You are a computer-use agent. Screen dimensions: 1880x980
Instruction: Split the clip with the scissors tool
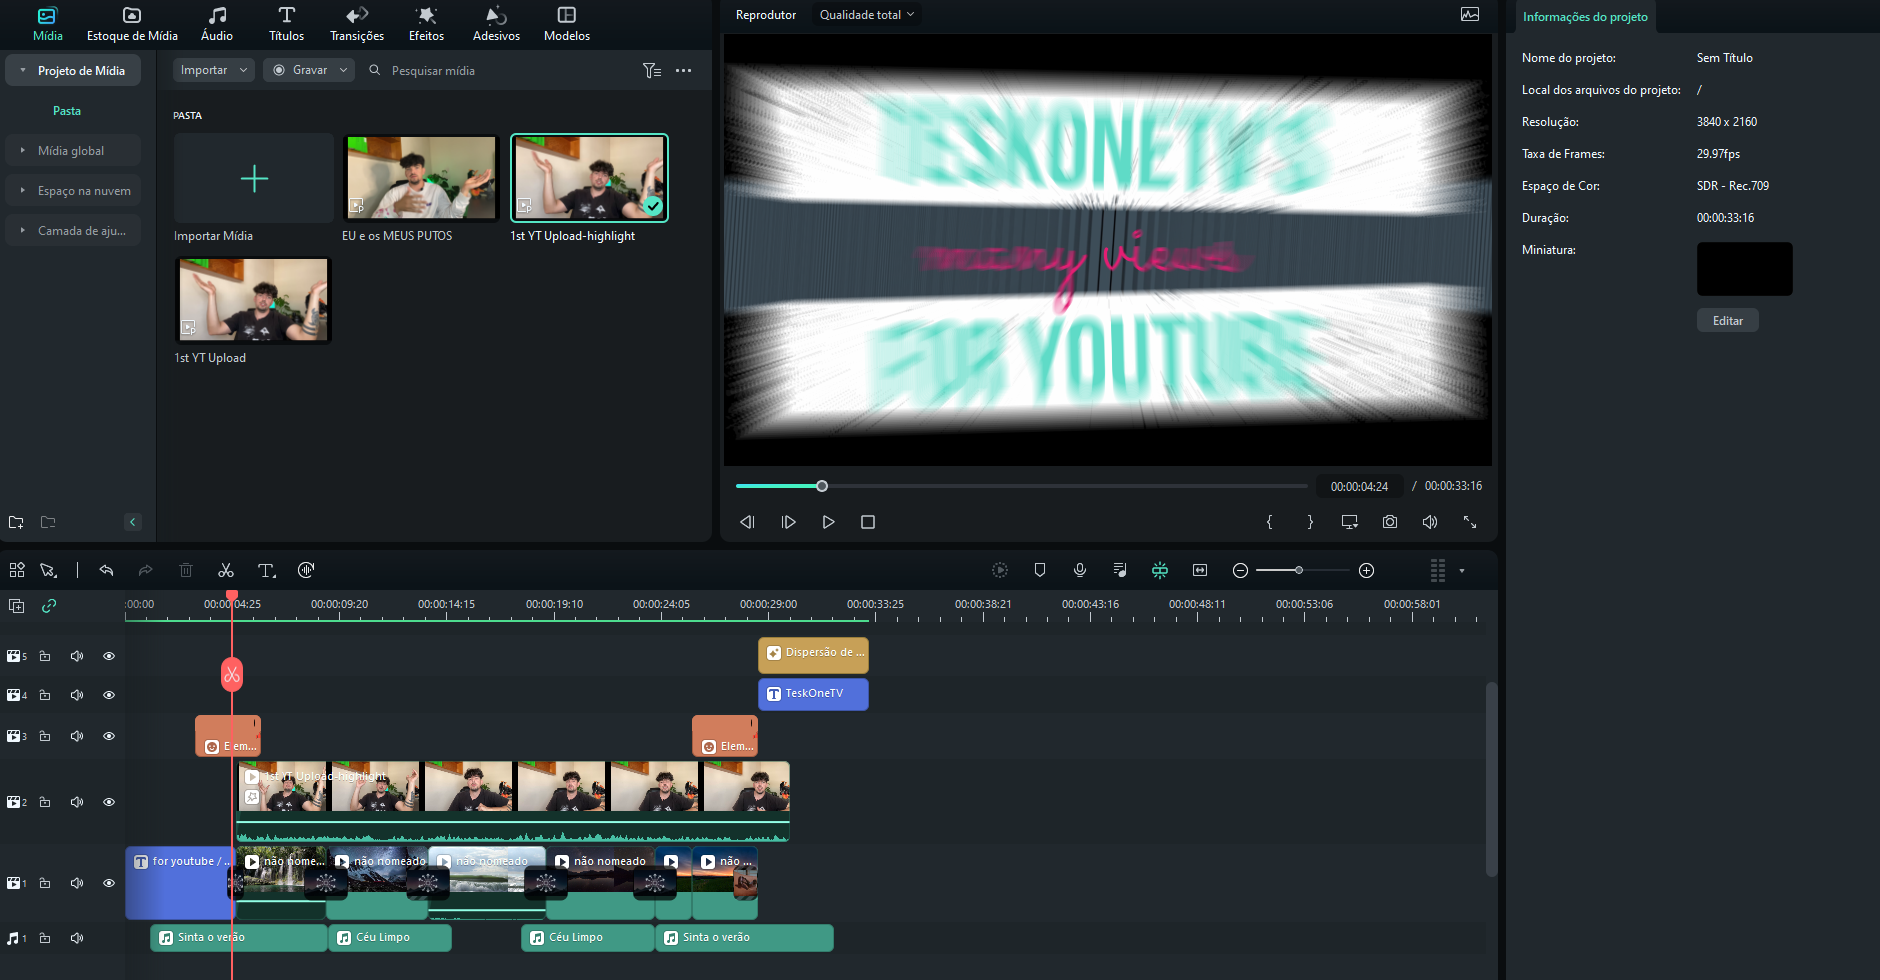tap(226, 570)
